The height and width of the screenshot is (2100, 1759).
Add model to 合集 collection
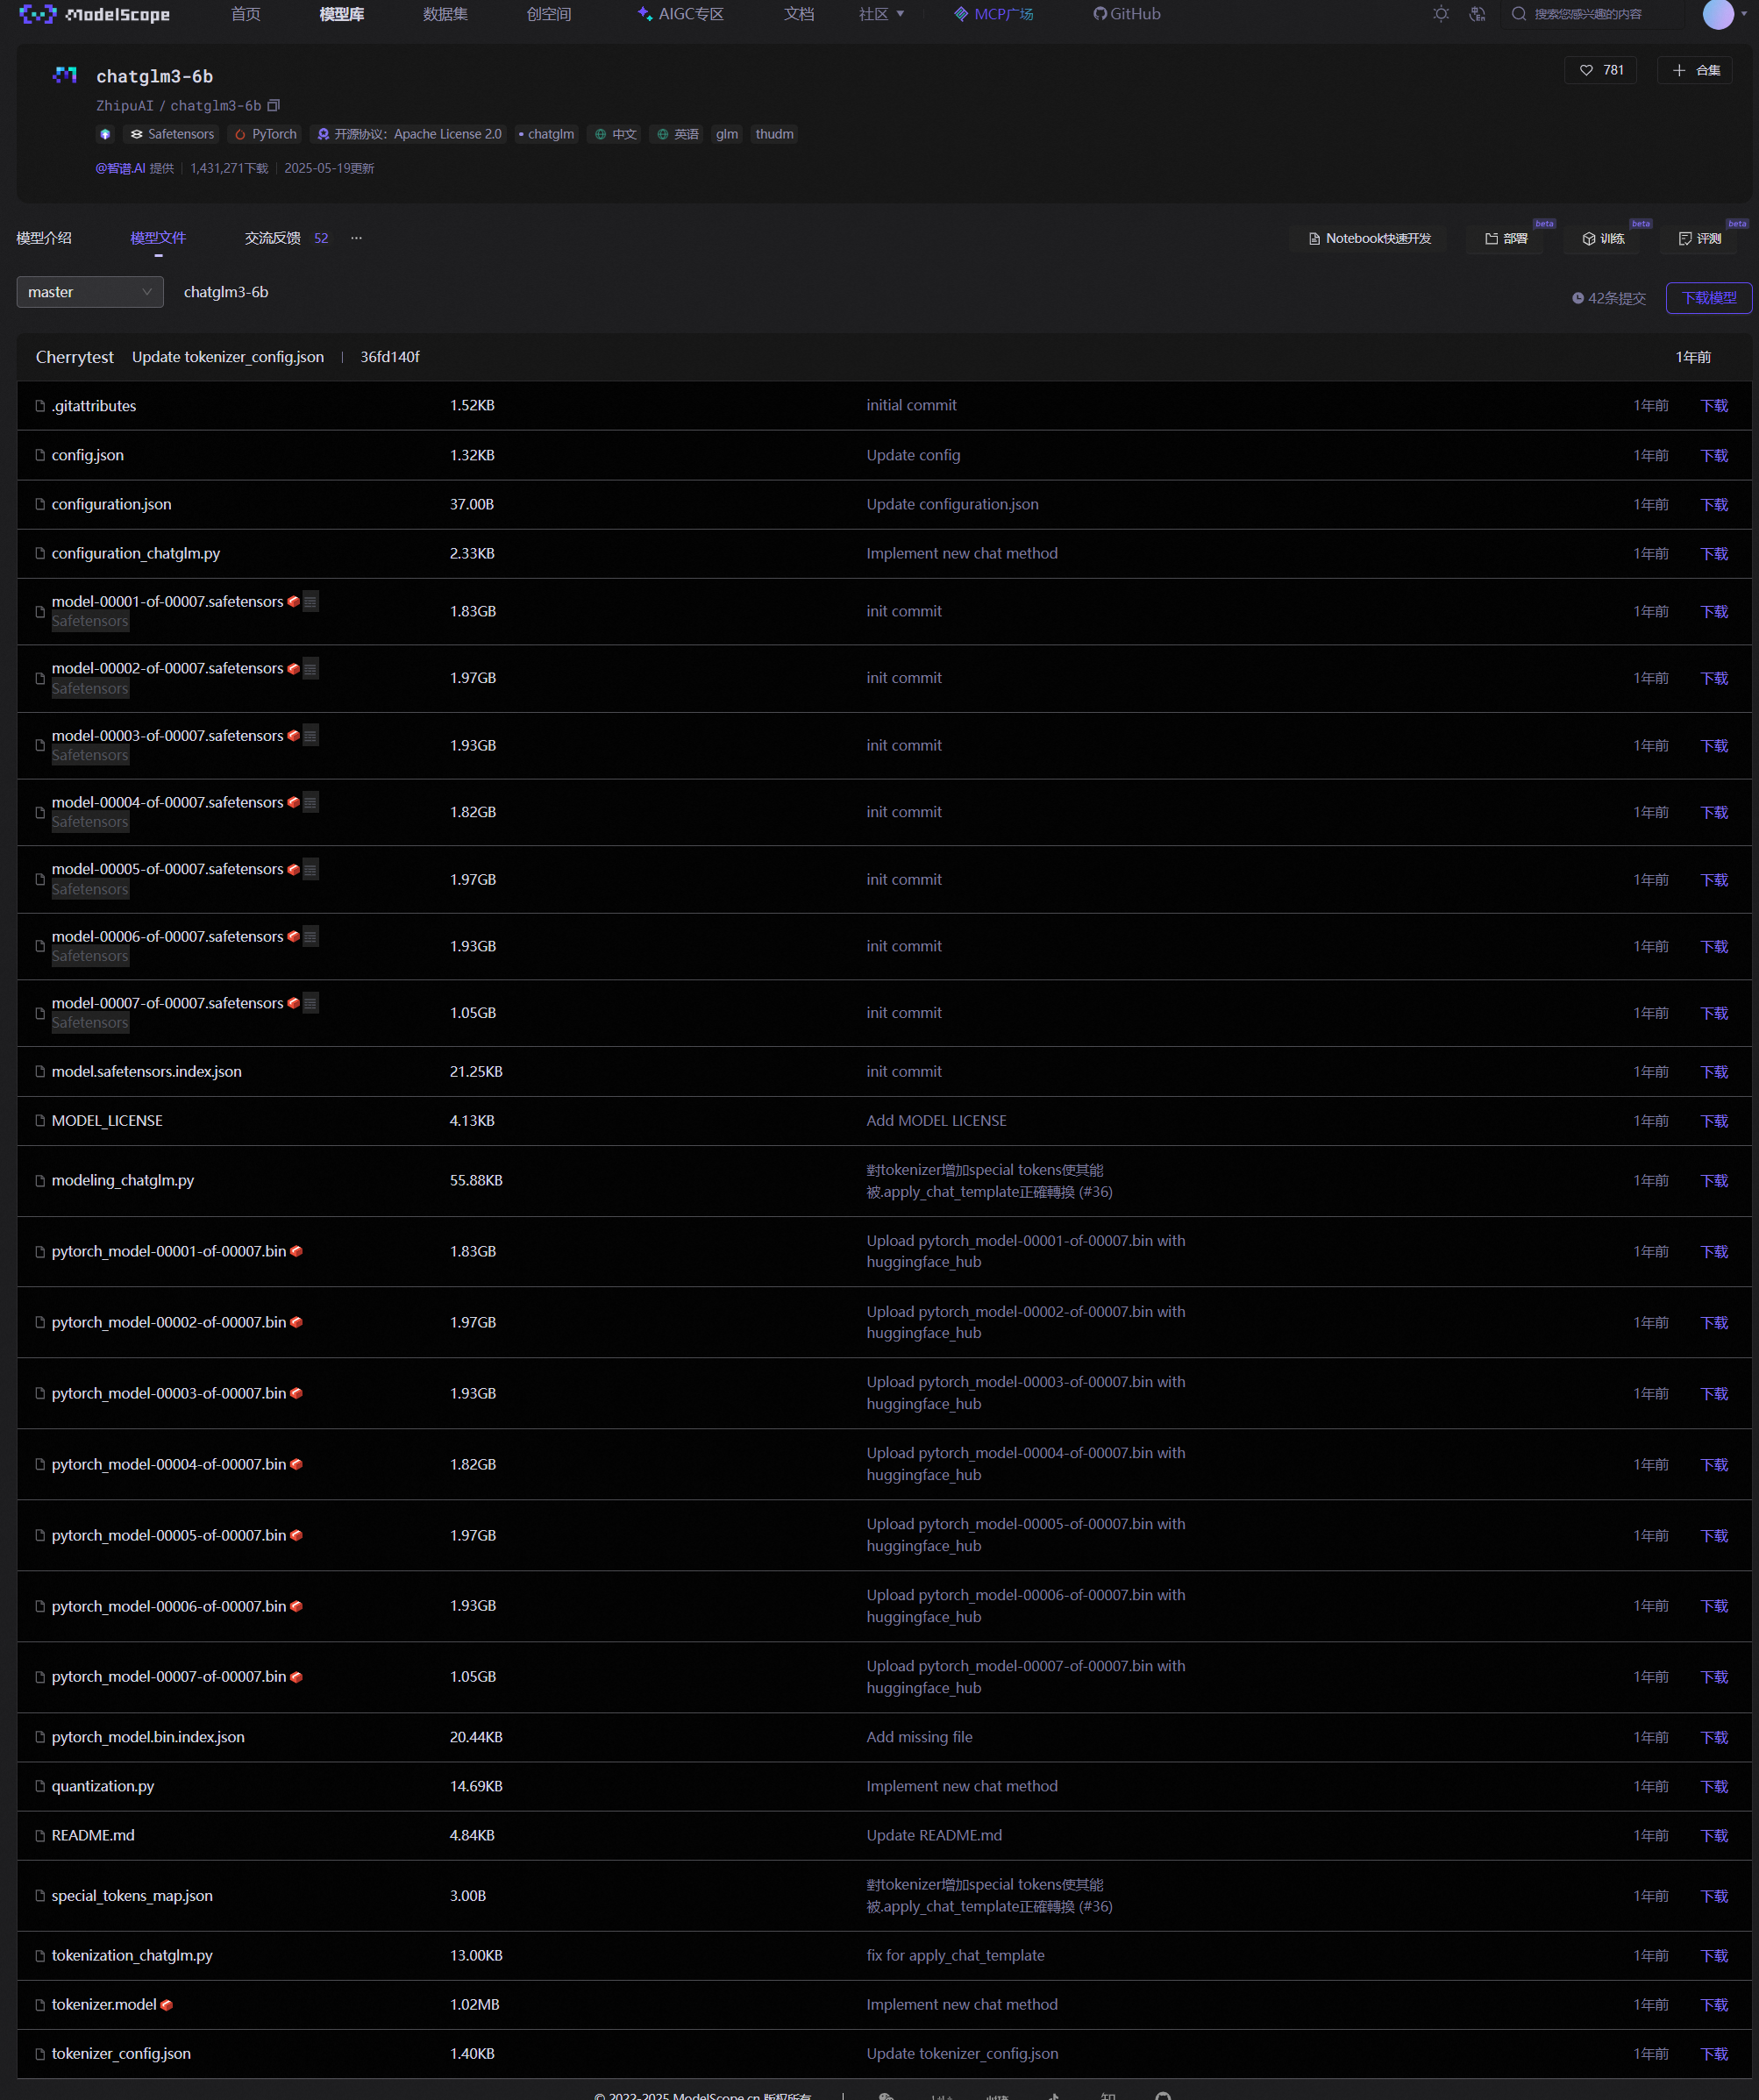(1695, 70)
